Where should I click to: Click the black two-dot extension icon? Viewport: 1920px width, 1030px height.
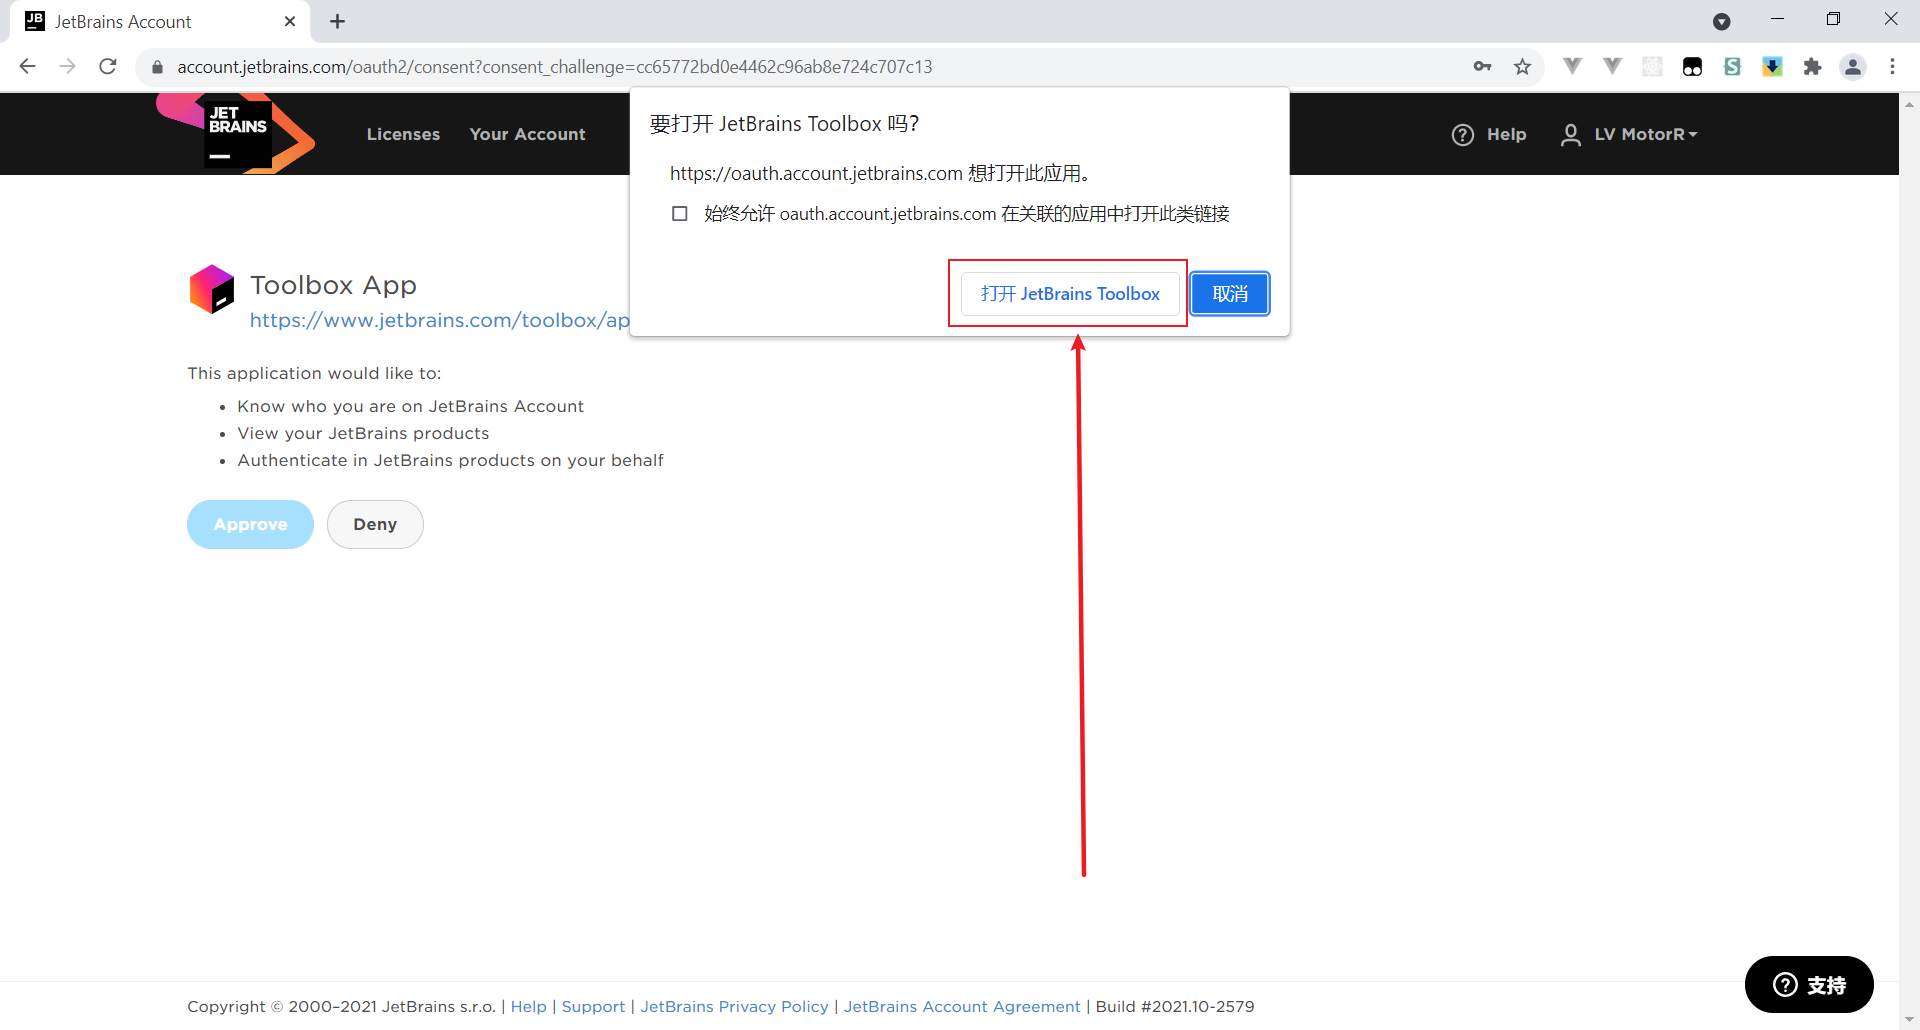(x=1692, y=66)
